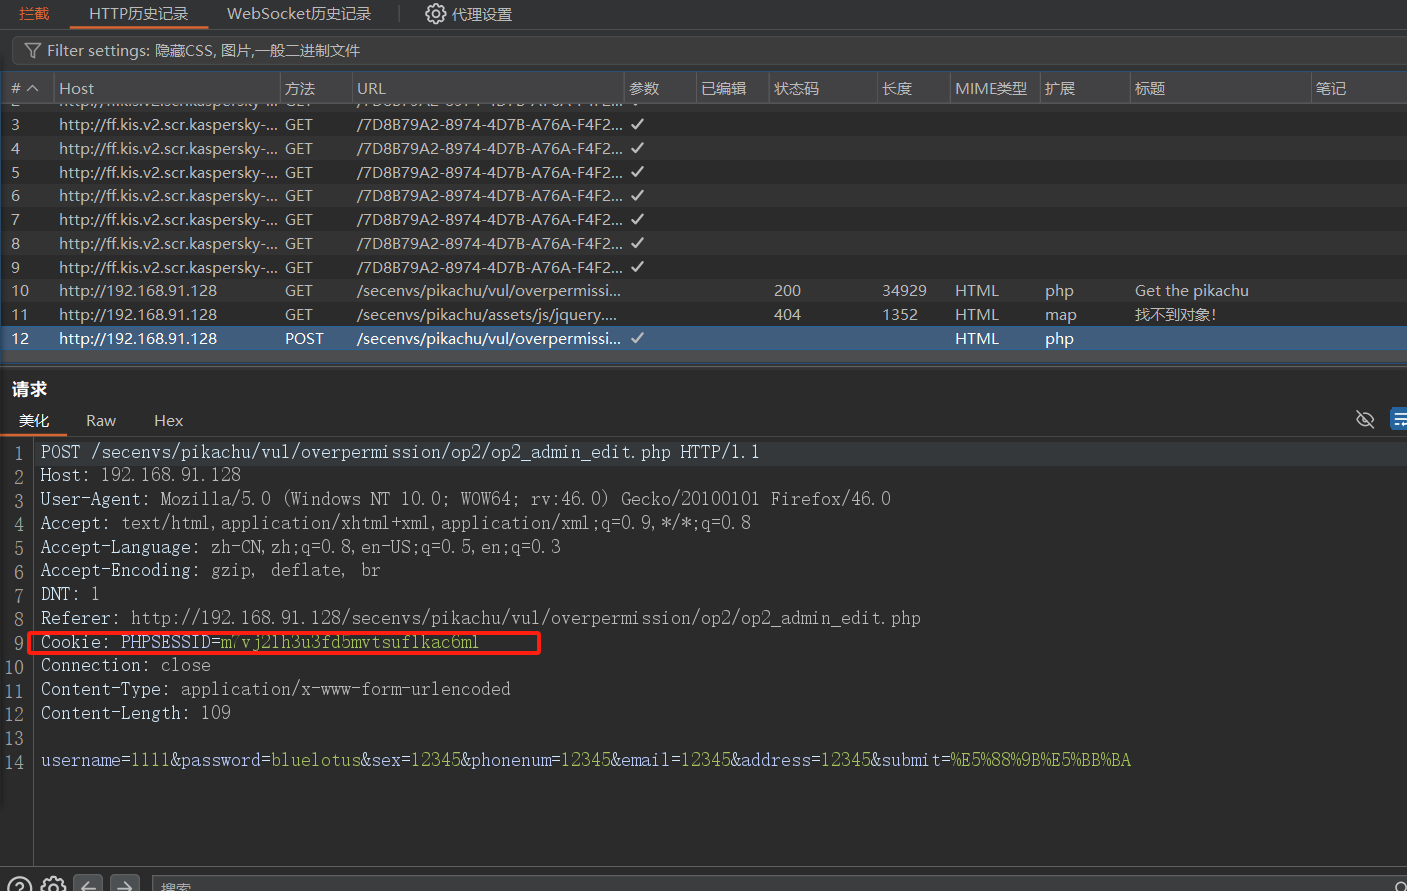Select history row number 8
The height and width of the screenshot is (891, 1407).
coord(703,244)
